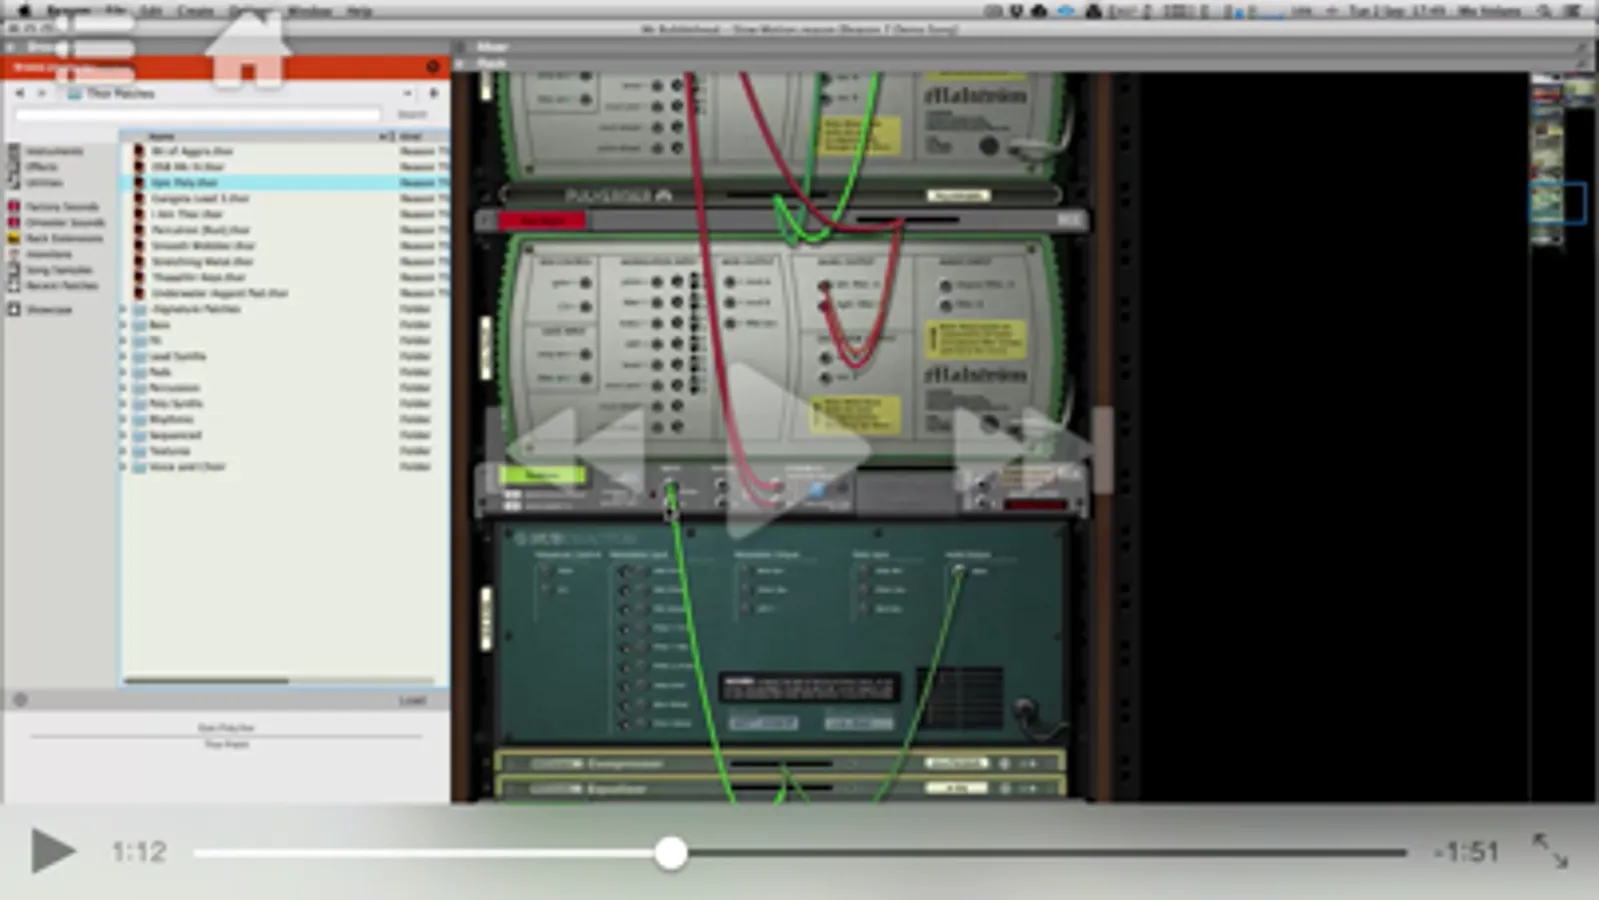Click the elapsed time 1:12 label
This screenshot has width=1599, height=900.
pos(139,852)
